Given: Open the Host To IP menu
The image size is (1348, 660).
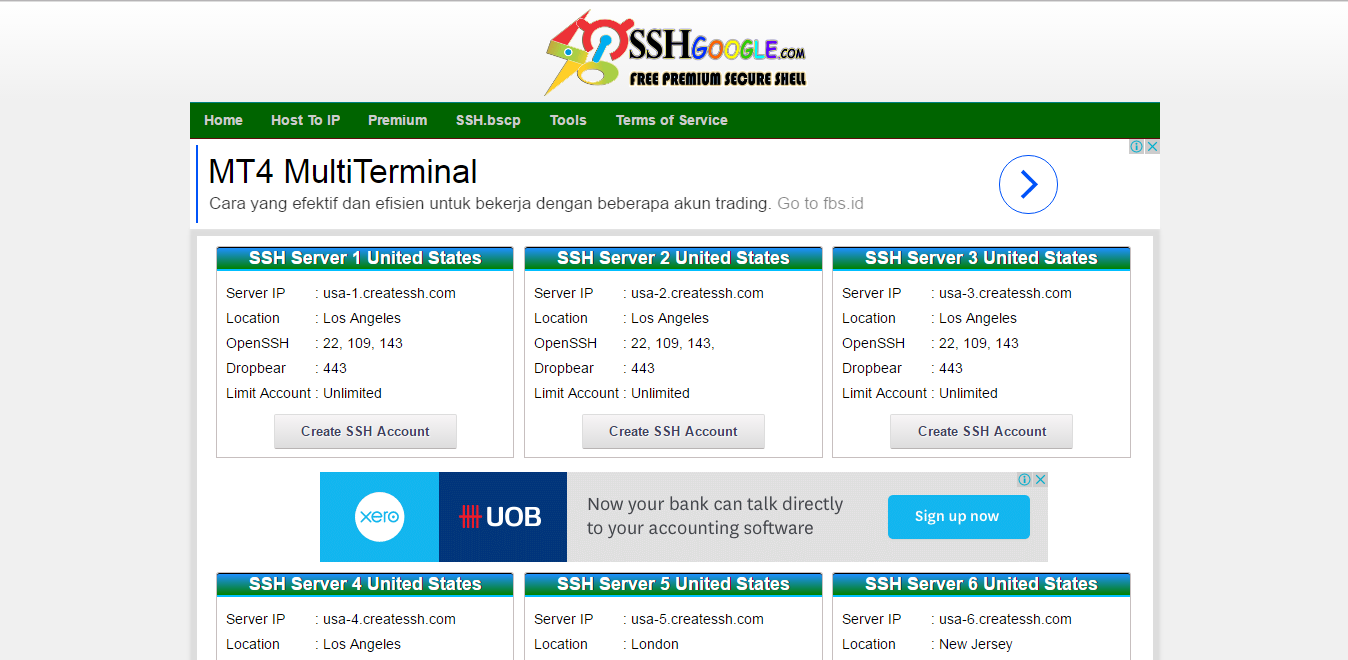Looking at the screenshot, I should click(x=305, y=120).
